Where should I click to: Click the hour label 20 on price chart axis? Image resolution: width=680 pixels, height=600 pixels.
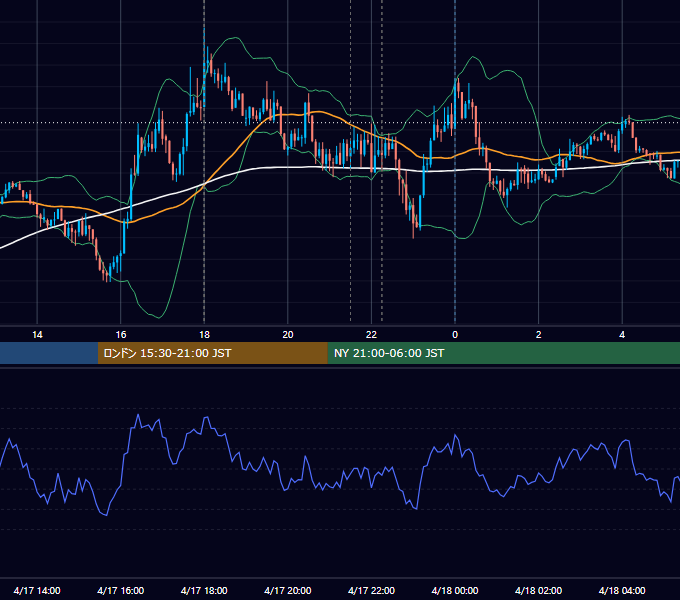point(288,335)
